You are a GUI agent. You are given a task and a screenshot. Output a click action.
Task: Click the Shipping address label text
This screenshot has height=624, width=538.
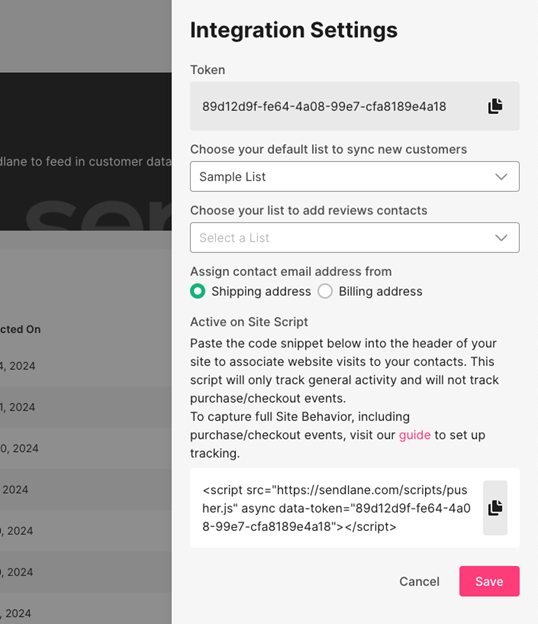[261, 291]
